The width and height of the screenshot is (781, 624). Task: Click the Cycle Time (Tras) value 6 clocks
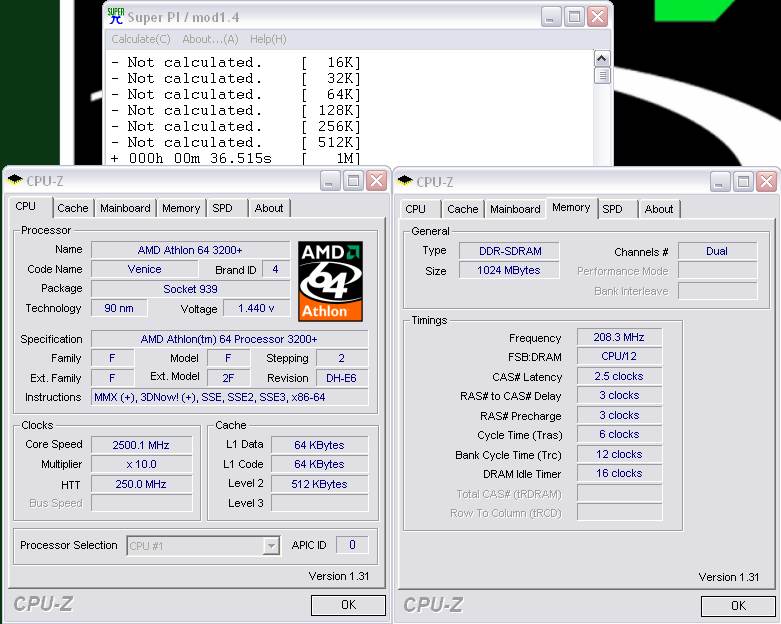click(619, 434)
